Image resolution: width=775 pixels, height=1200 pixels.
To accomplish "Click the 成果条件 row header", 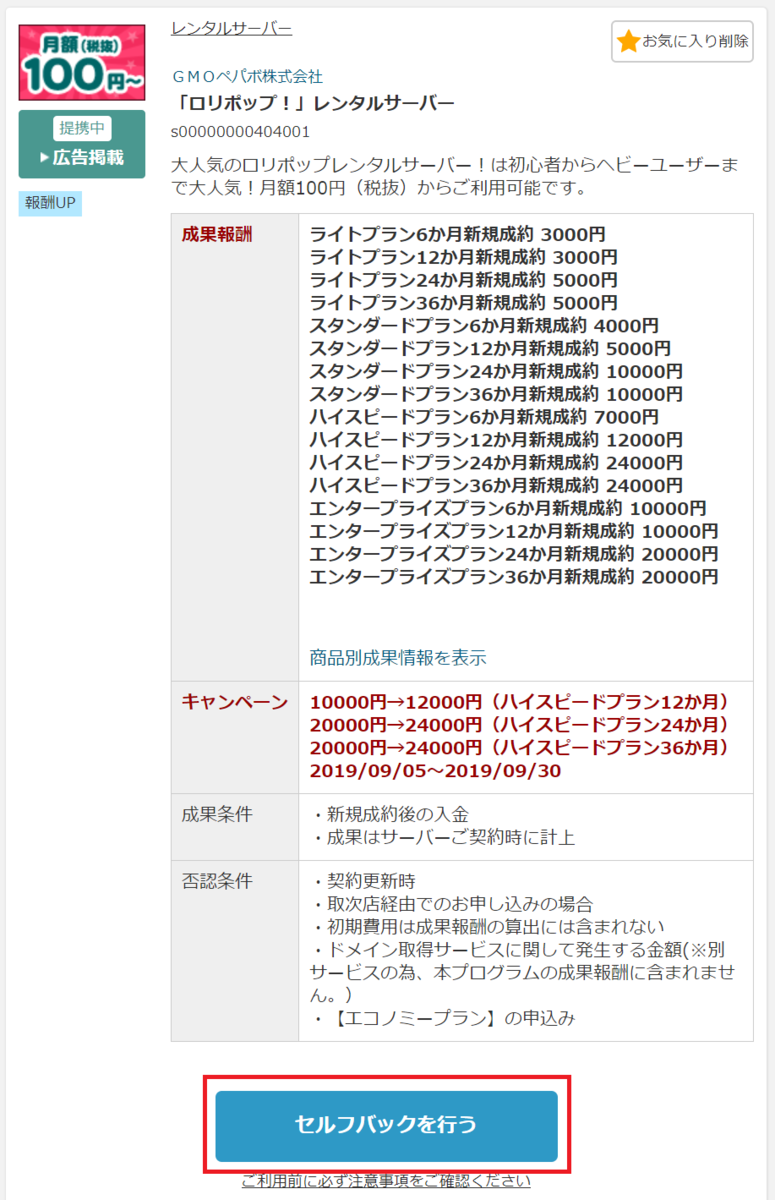I will pos(217,814).
